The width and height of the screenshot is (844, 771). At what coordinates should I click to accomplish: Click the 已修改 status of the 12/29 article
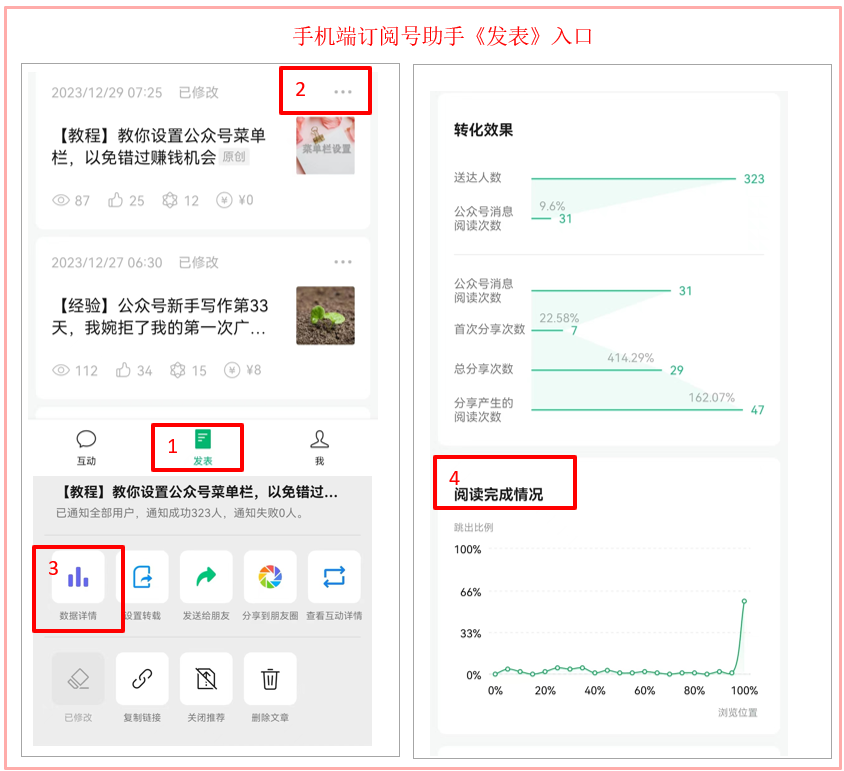point(199,93)
